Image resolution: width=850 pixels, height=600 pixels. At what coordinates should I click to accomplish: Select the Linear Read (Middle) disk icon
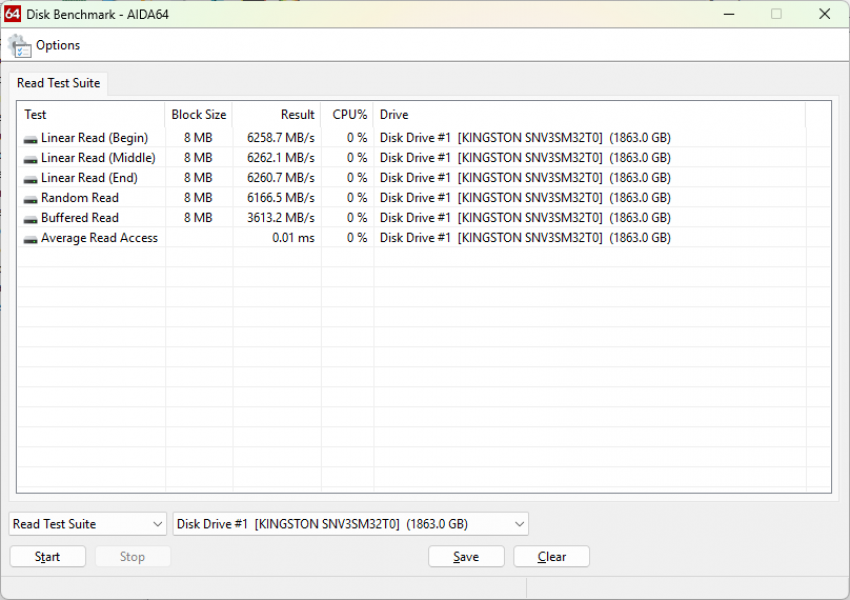31,159
